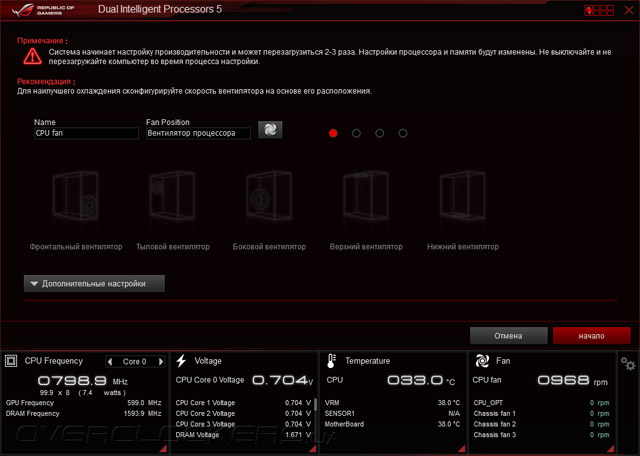Click the Фронтальный вентилятор label

(76, 247)
